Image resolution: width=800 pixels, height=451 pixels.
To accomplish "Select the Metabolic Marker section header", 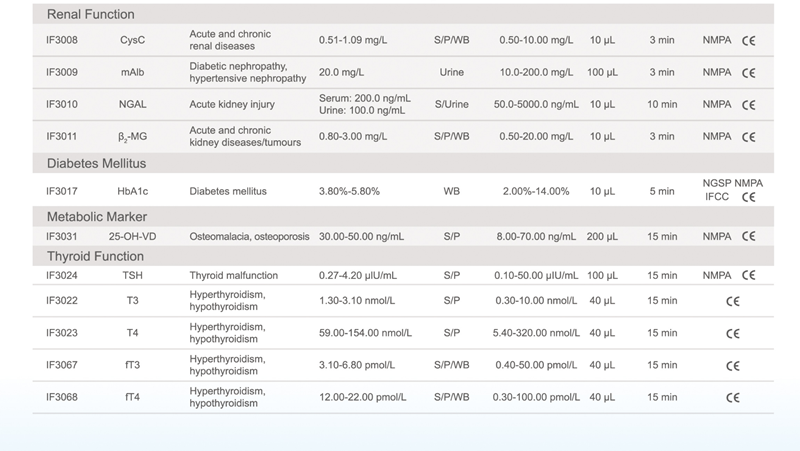I will 102,216.
